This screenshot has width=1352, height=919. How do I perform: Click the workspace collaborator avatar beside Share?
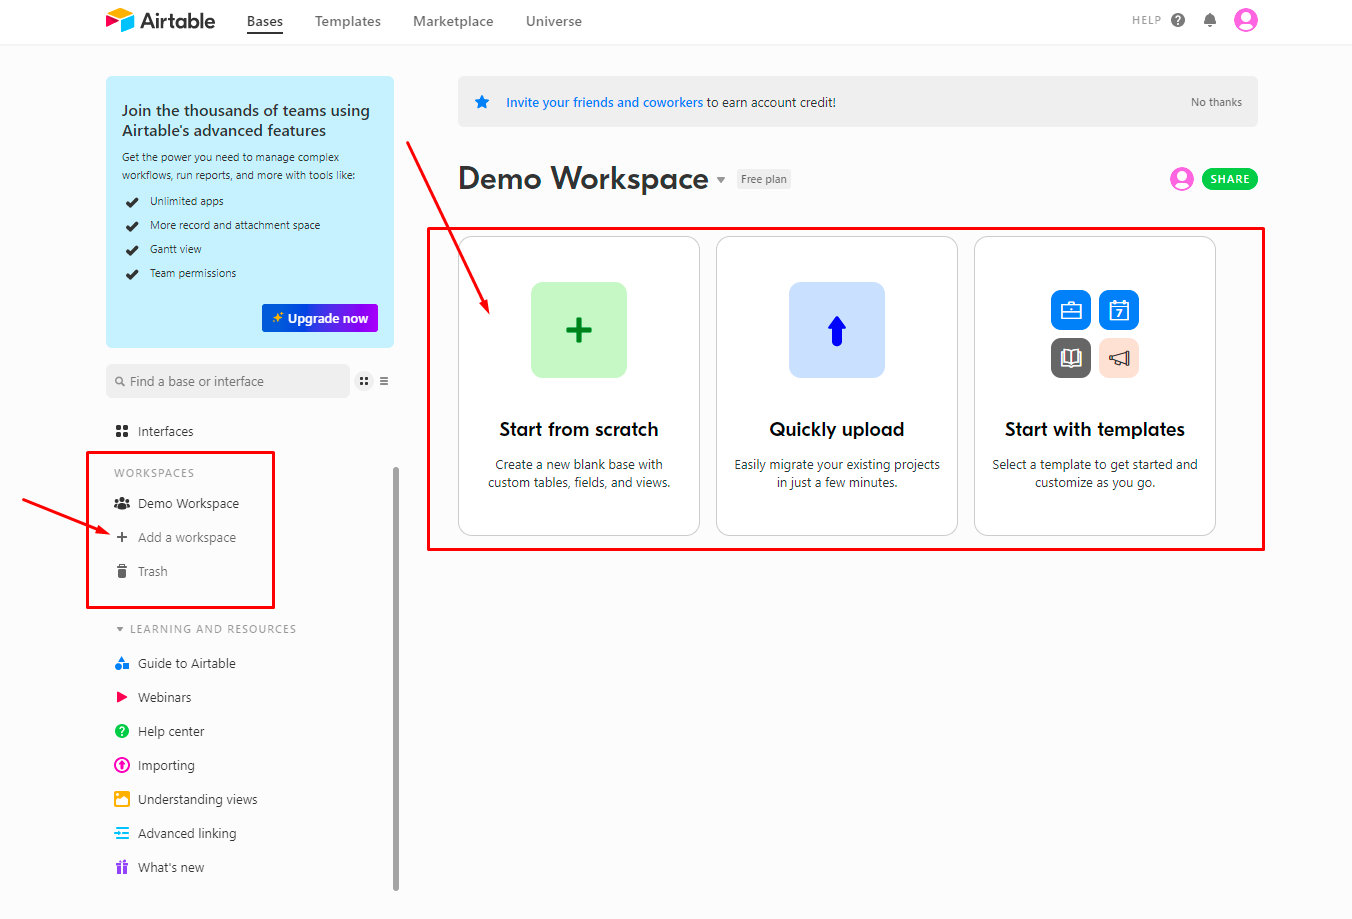(1182, 179)
